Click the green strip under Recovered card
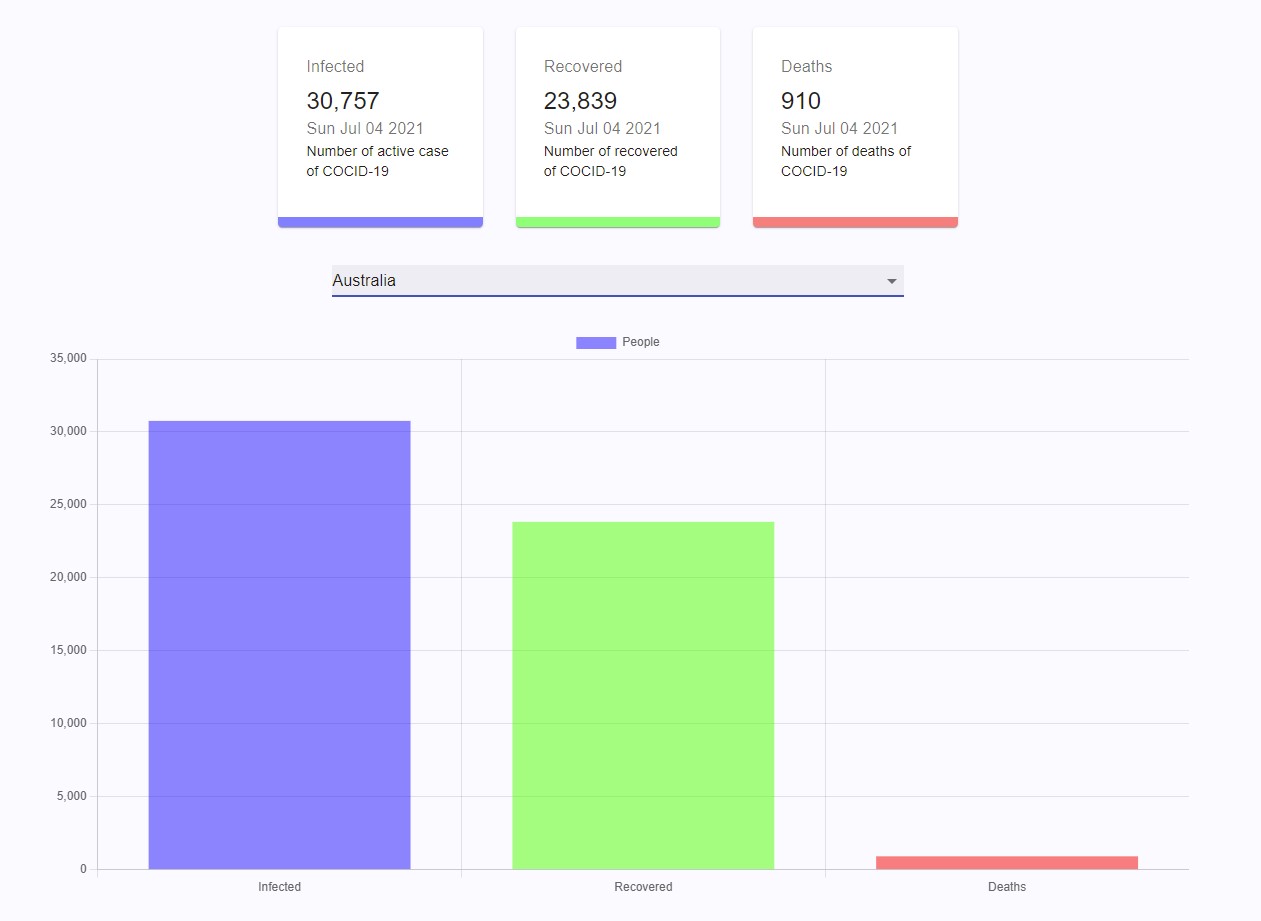The width and height of the screenshot is (1261, 921). coord(618,222)
